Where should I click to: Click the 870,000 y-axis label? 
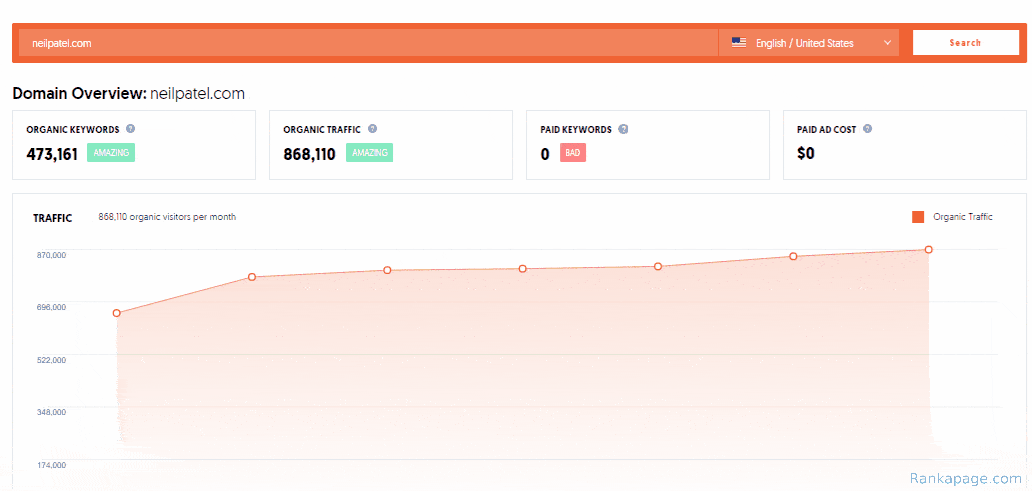49,255
